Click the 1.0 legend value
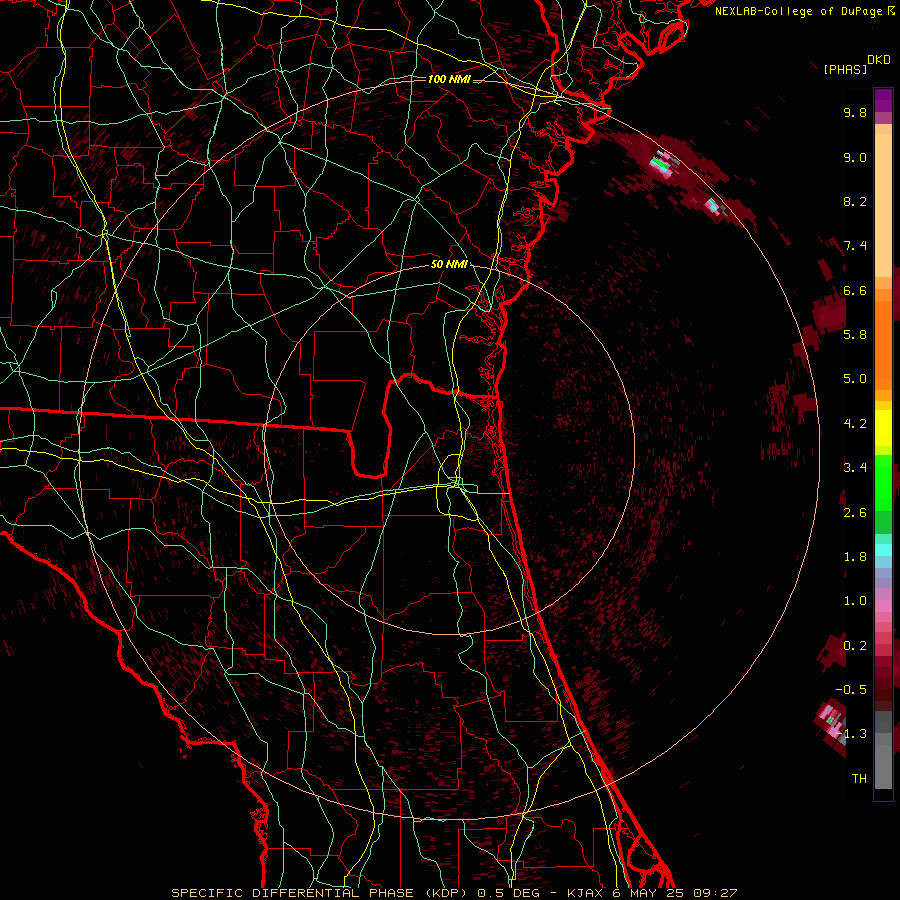The height and width of the screenshot is (900, 900). (x=855, y=601)
